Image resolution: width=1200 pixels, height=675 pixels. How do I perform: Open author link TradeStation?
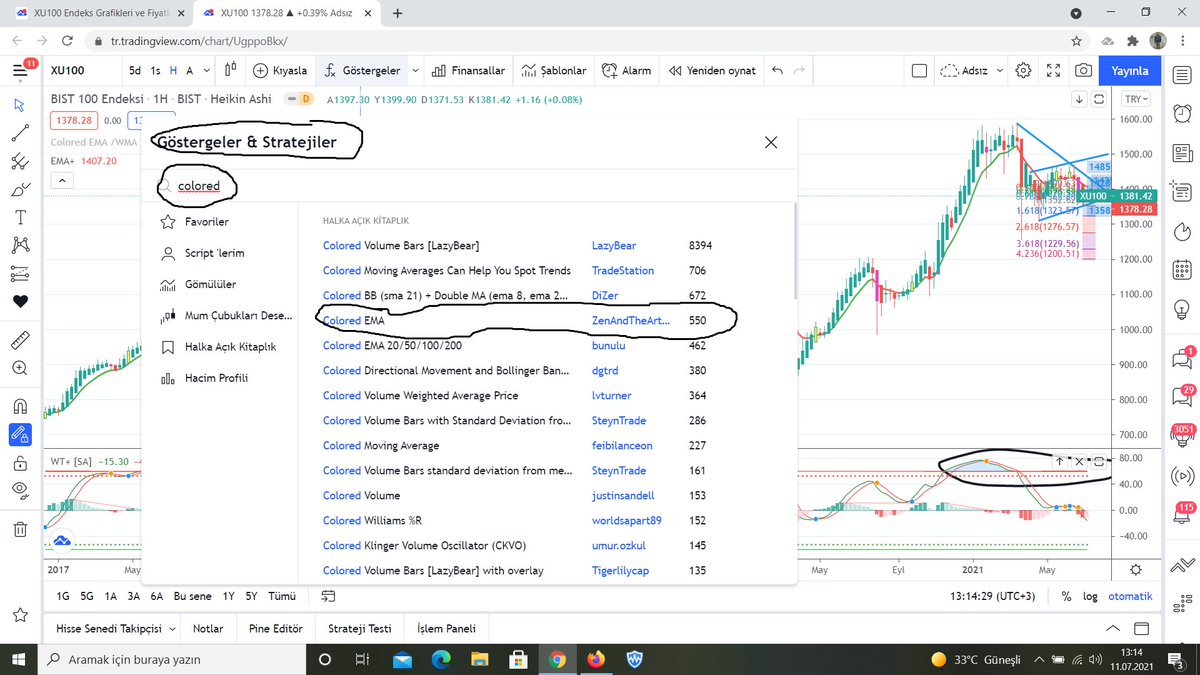coord(623,270)
